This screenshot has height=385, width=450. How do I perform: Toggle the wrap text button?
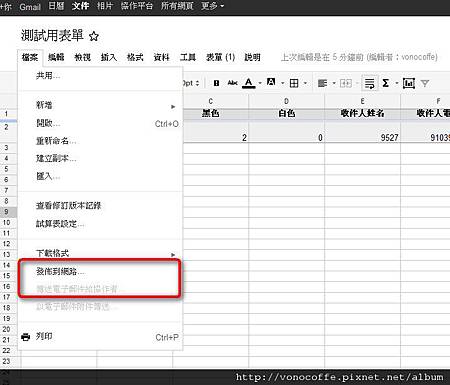pos(369,83)
